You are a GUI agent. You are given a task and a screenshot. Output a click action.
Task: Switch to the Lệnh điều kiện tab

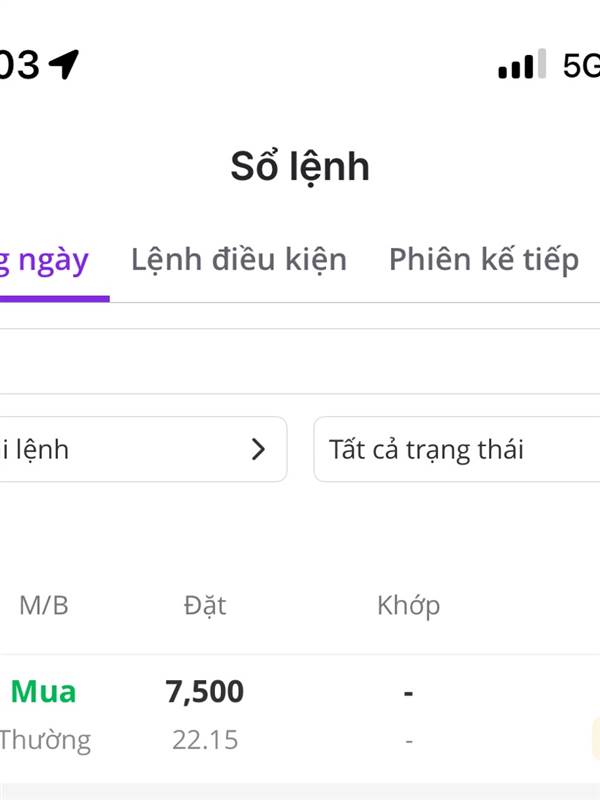pyautogui.click(x=239, y=260)
